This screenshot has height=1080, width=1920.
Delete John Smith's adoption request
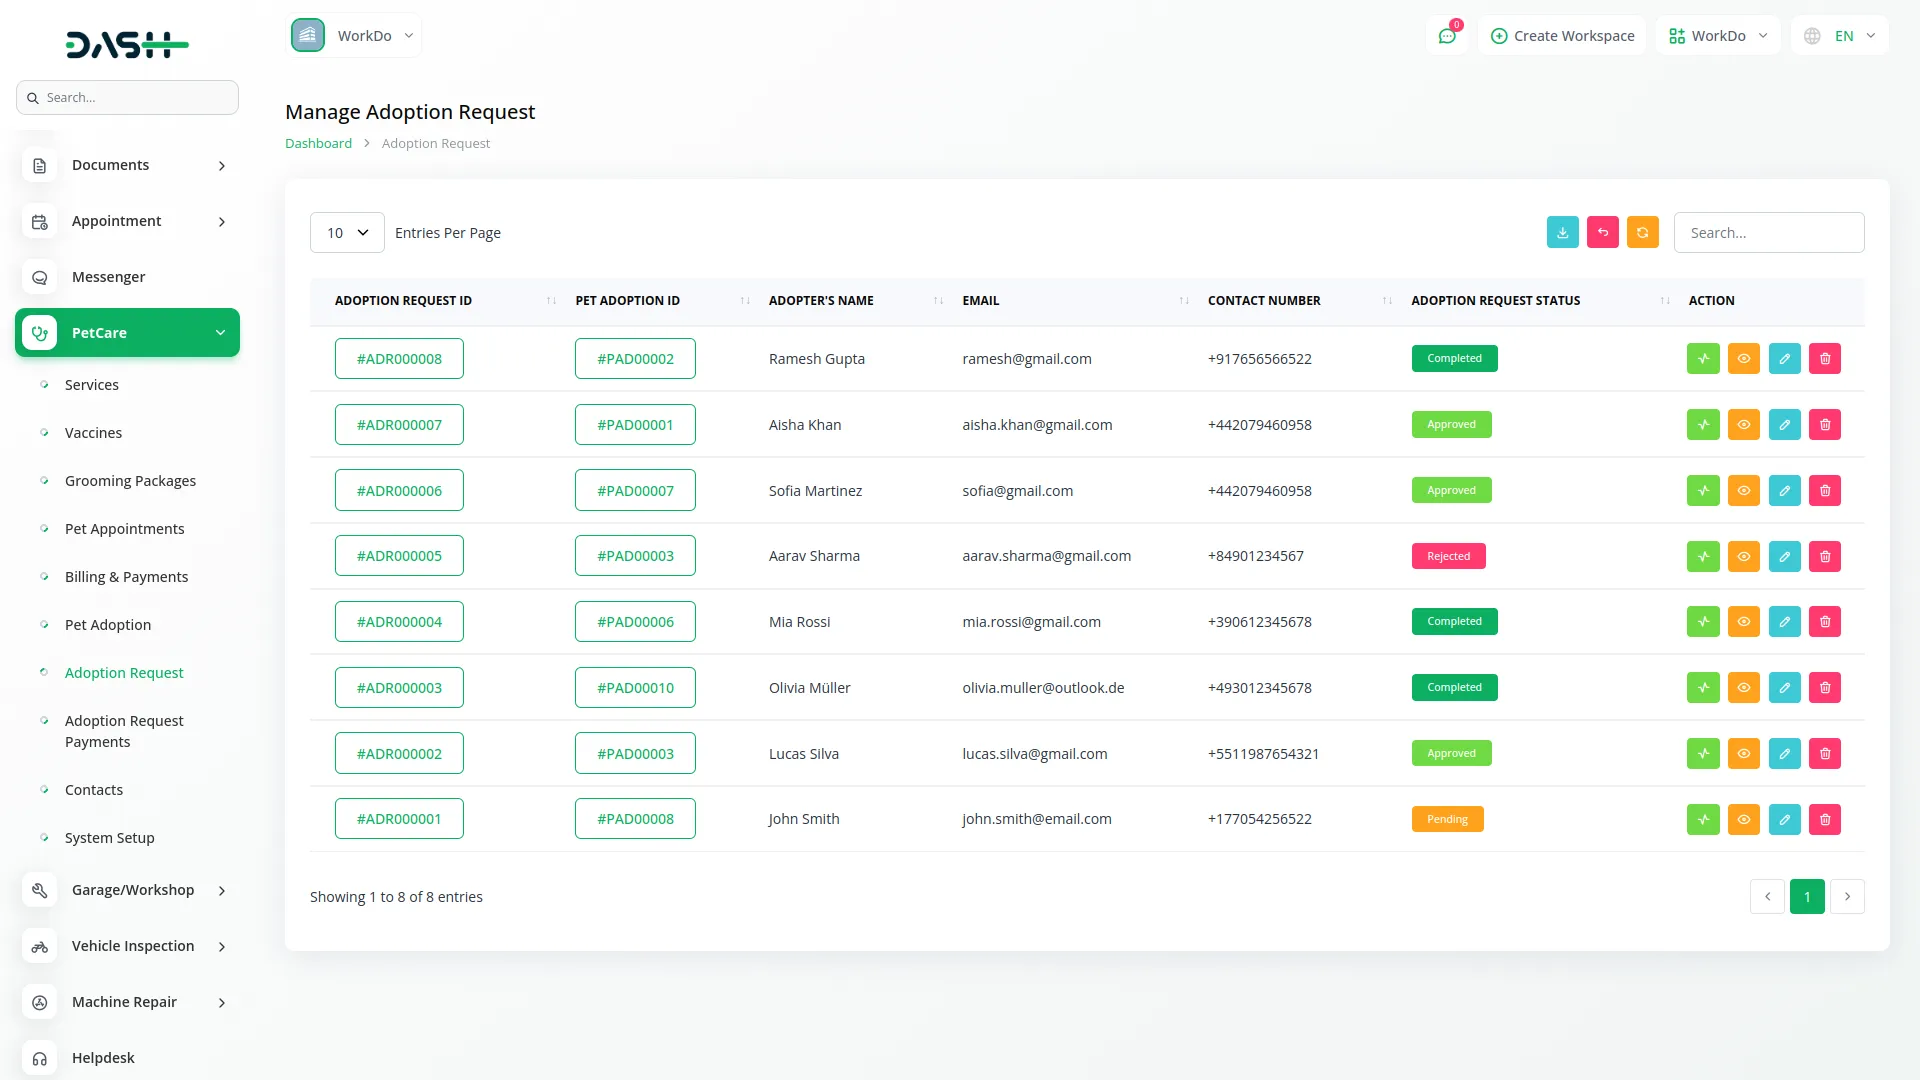pos(1824,819)
